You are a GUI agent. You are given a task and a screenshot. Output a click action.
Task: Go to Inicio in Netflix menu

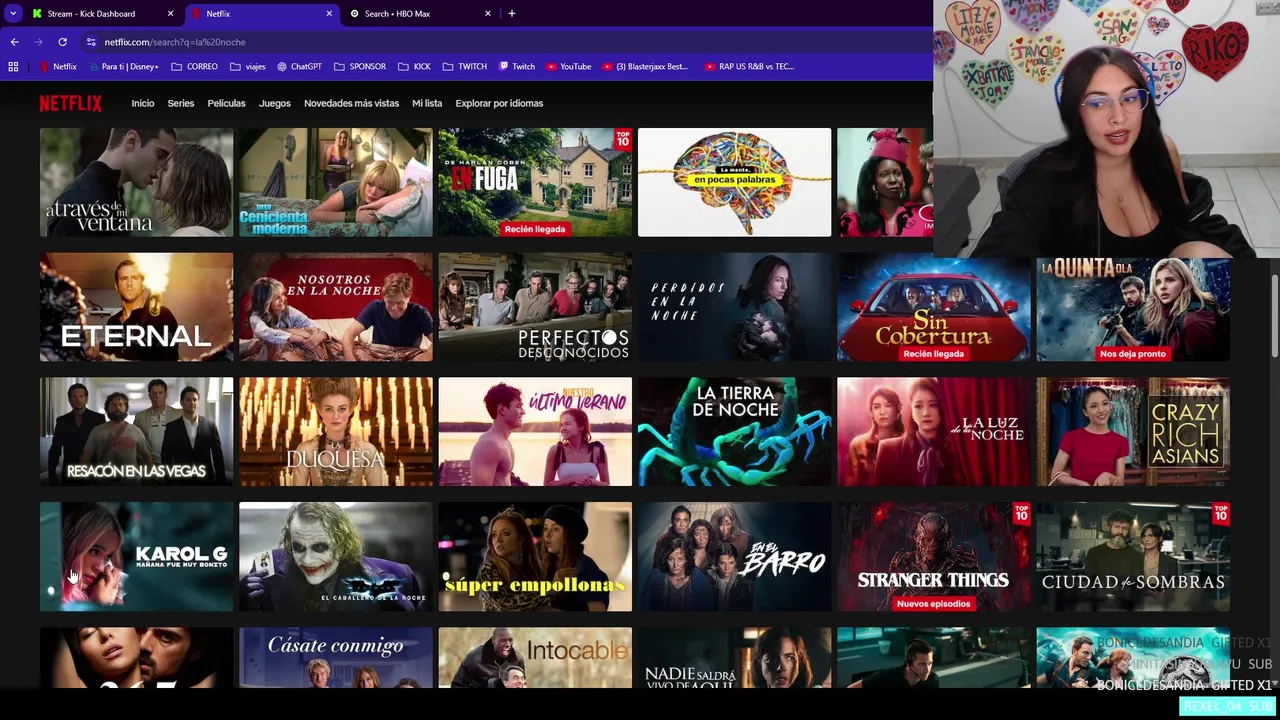point(143,103)
